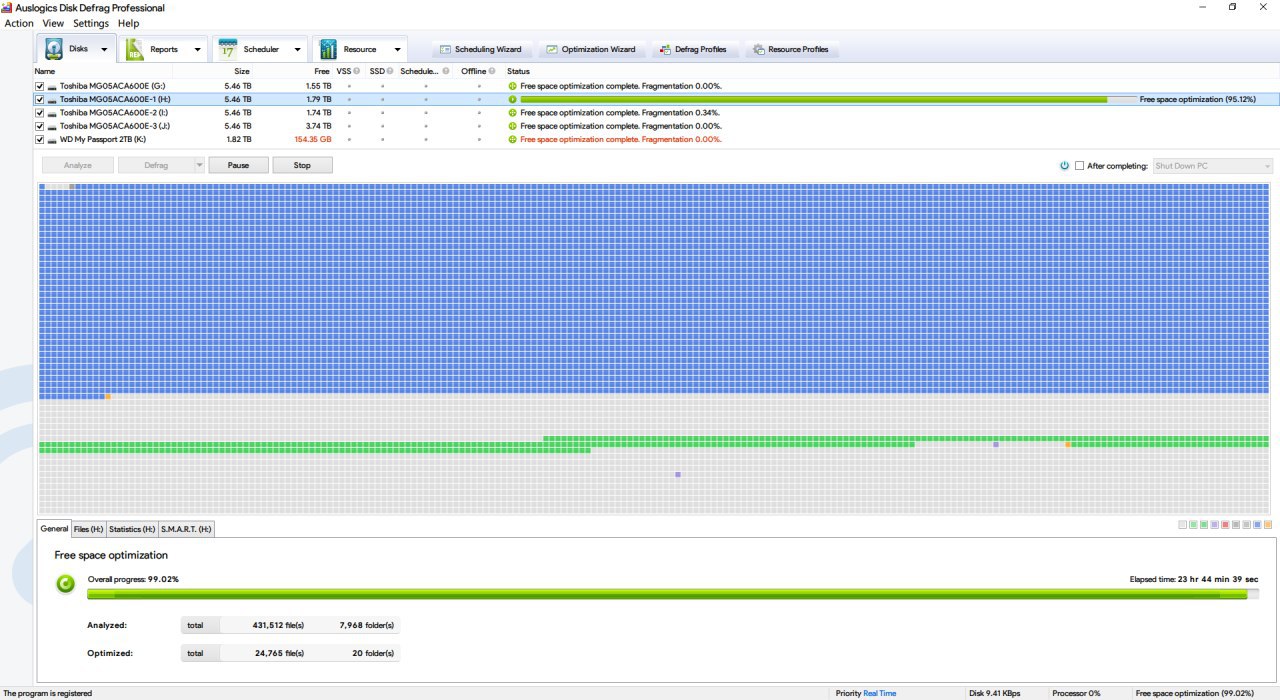Click the red legend color swatch

[1225, 525]
